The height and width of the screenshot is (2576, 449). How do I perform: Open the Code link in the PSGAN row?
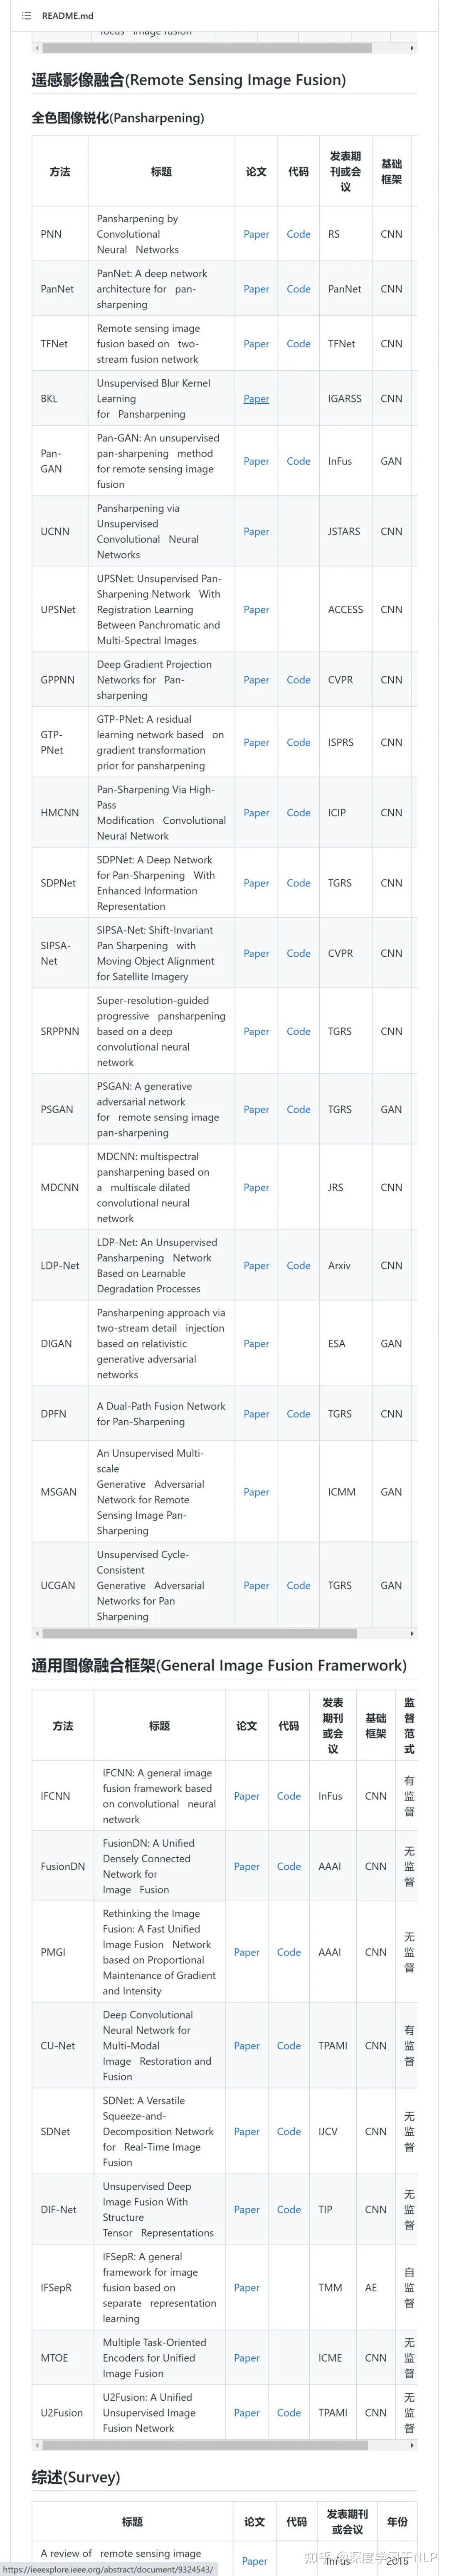coord(298,1110)
